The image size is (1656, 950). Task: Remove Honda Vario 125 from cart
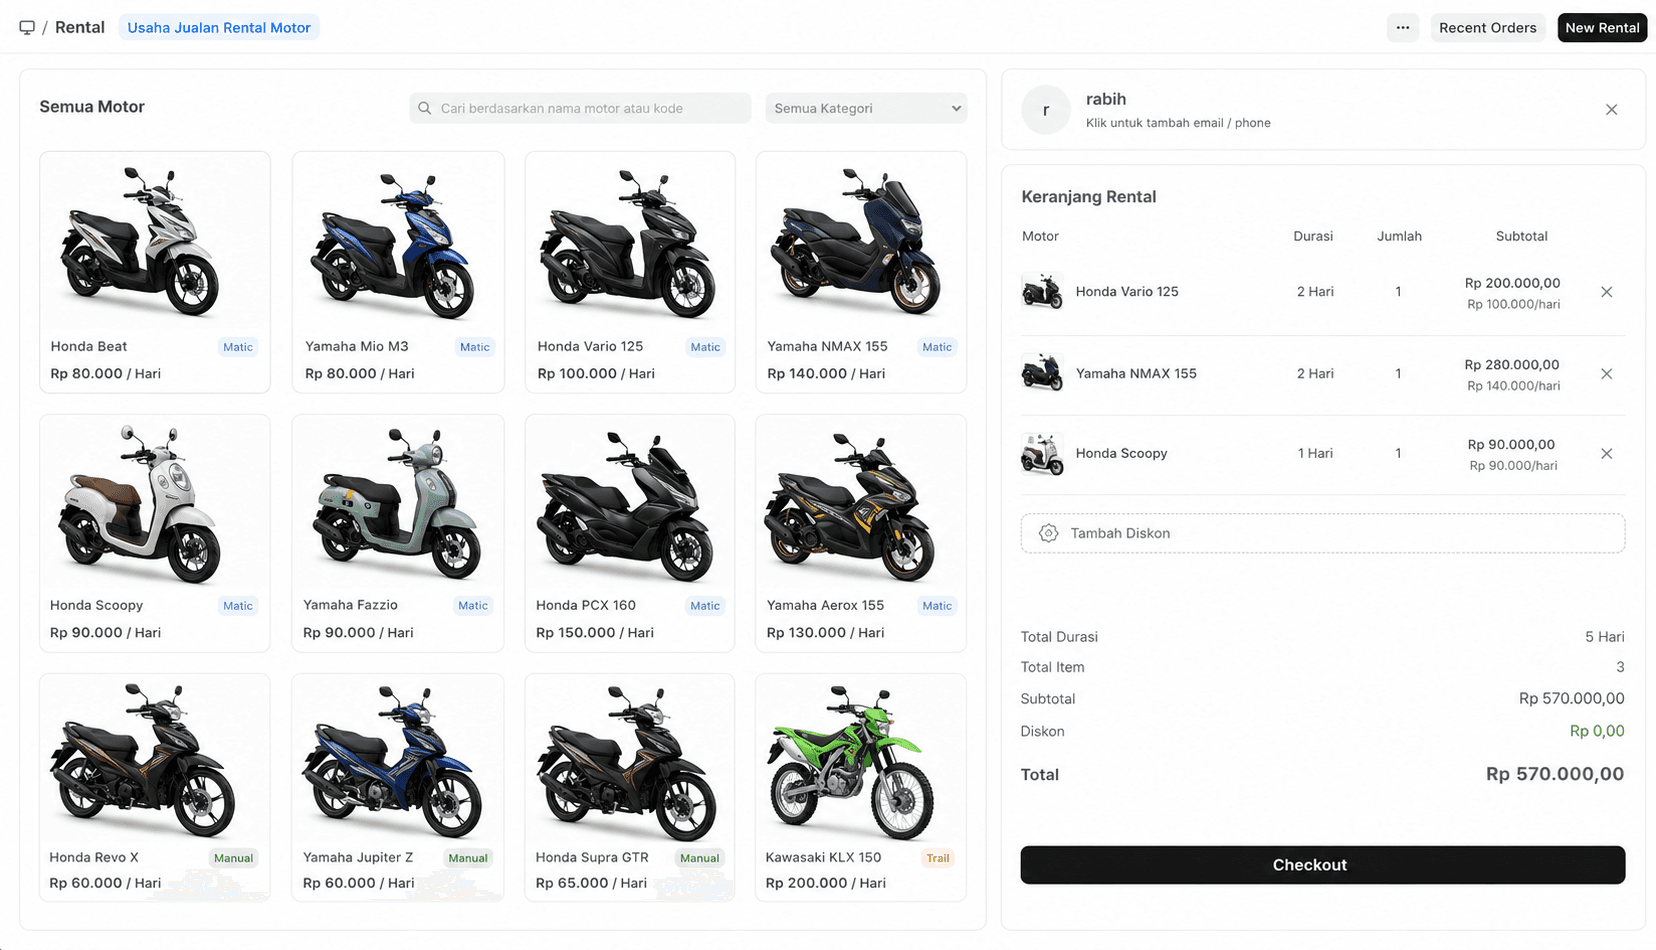click(1607, 292)
